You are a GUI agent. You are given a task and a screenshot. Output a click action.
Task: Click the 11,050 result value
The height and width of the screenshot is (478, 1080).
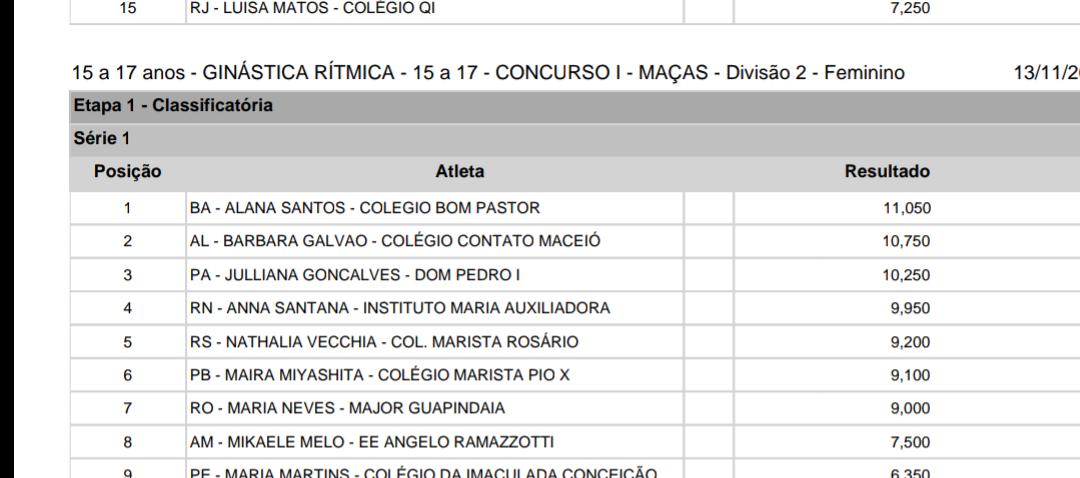(x=909, y=208)
